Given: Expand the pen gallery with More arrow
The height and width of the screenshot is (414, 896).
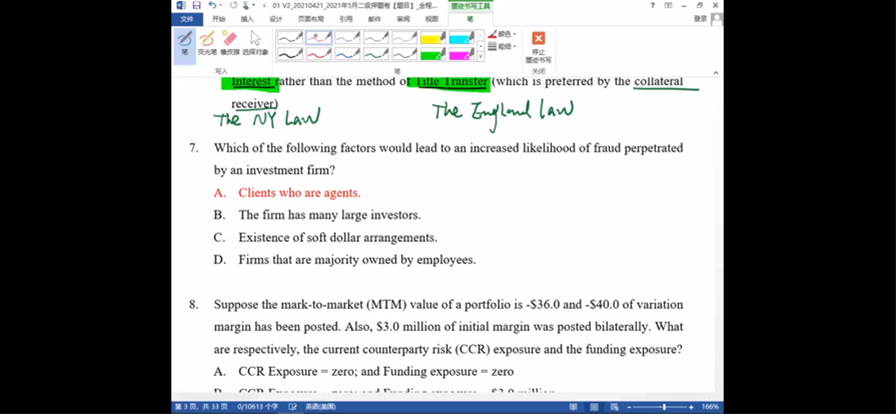Looking at the screenshot, I should coord(480,57).
